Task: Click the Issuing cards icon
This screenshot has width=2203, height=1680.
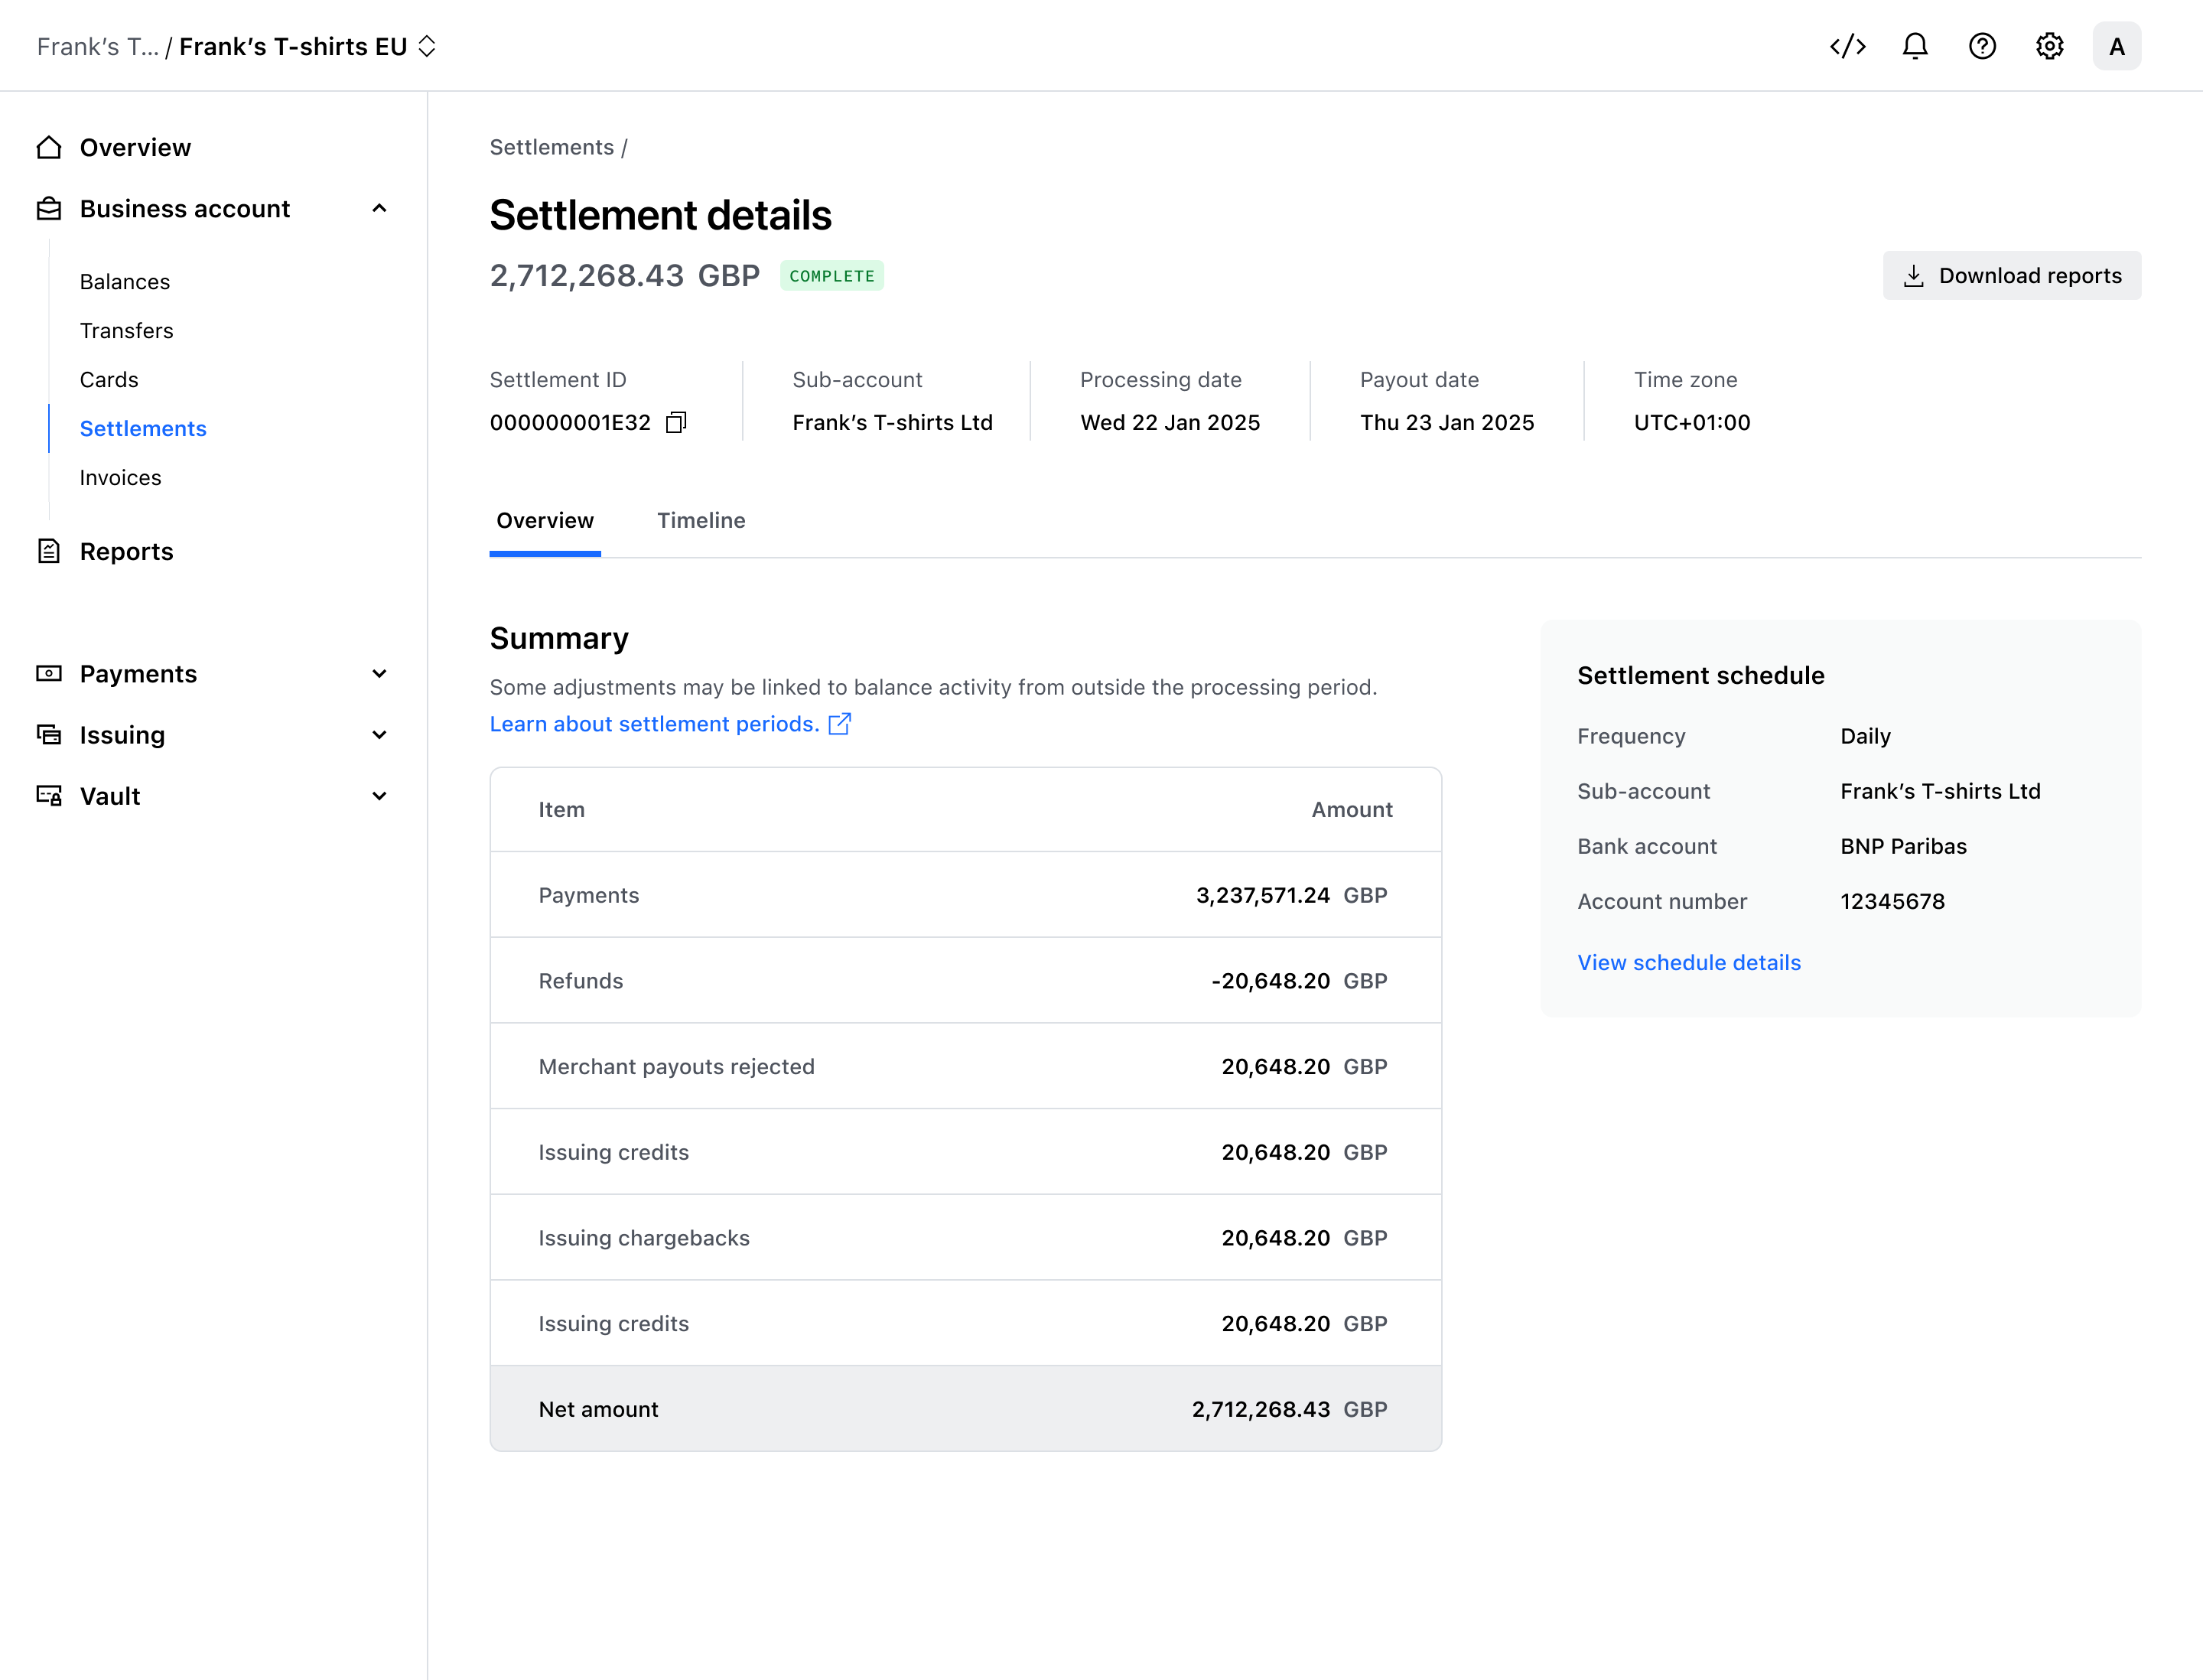Action: click(49, 735)
